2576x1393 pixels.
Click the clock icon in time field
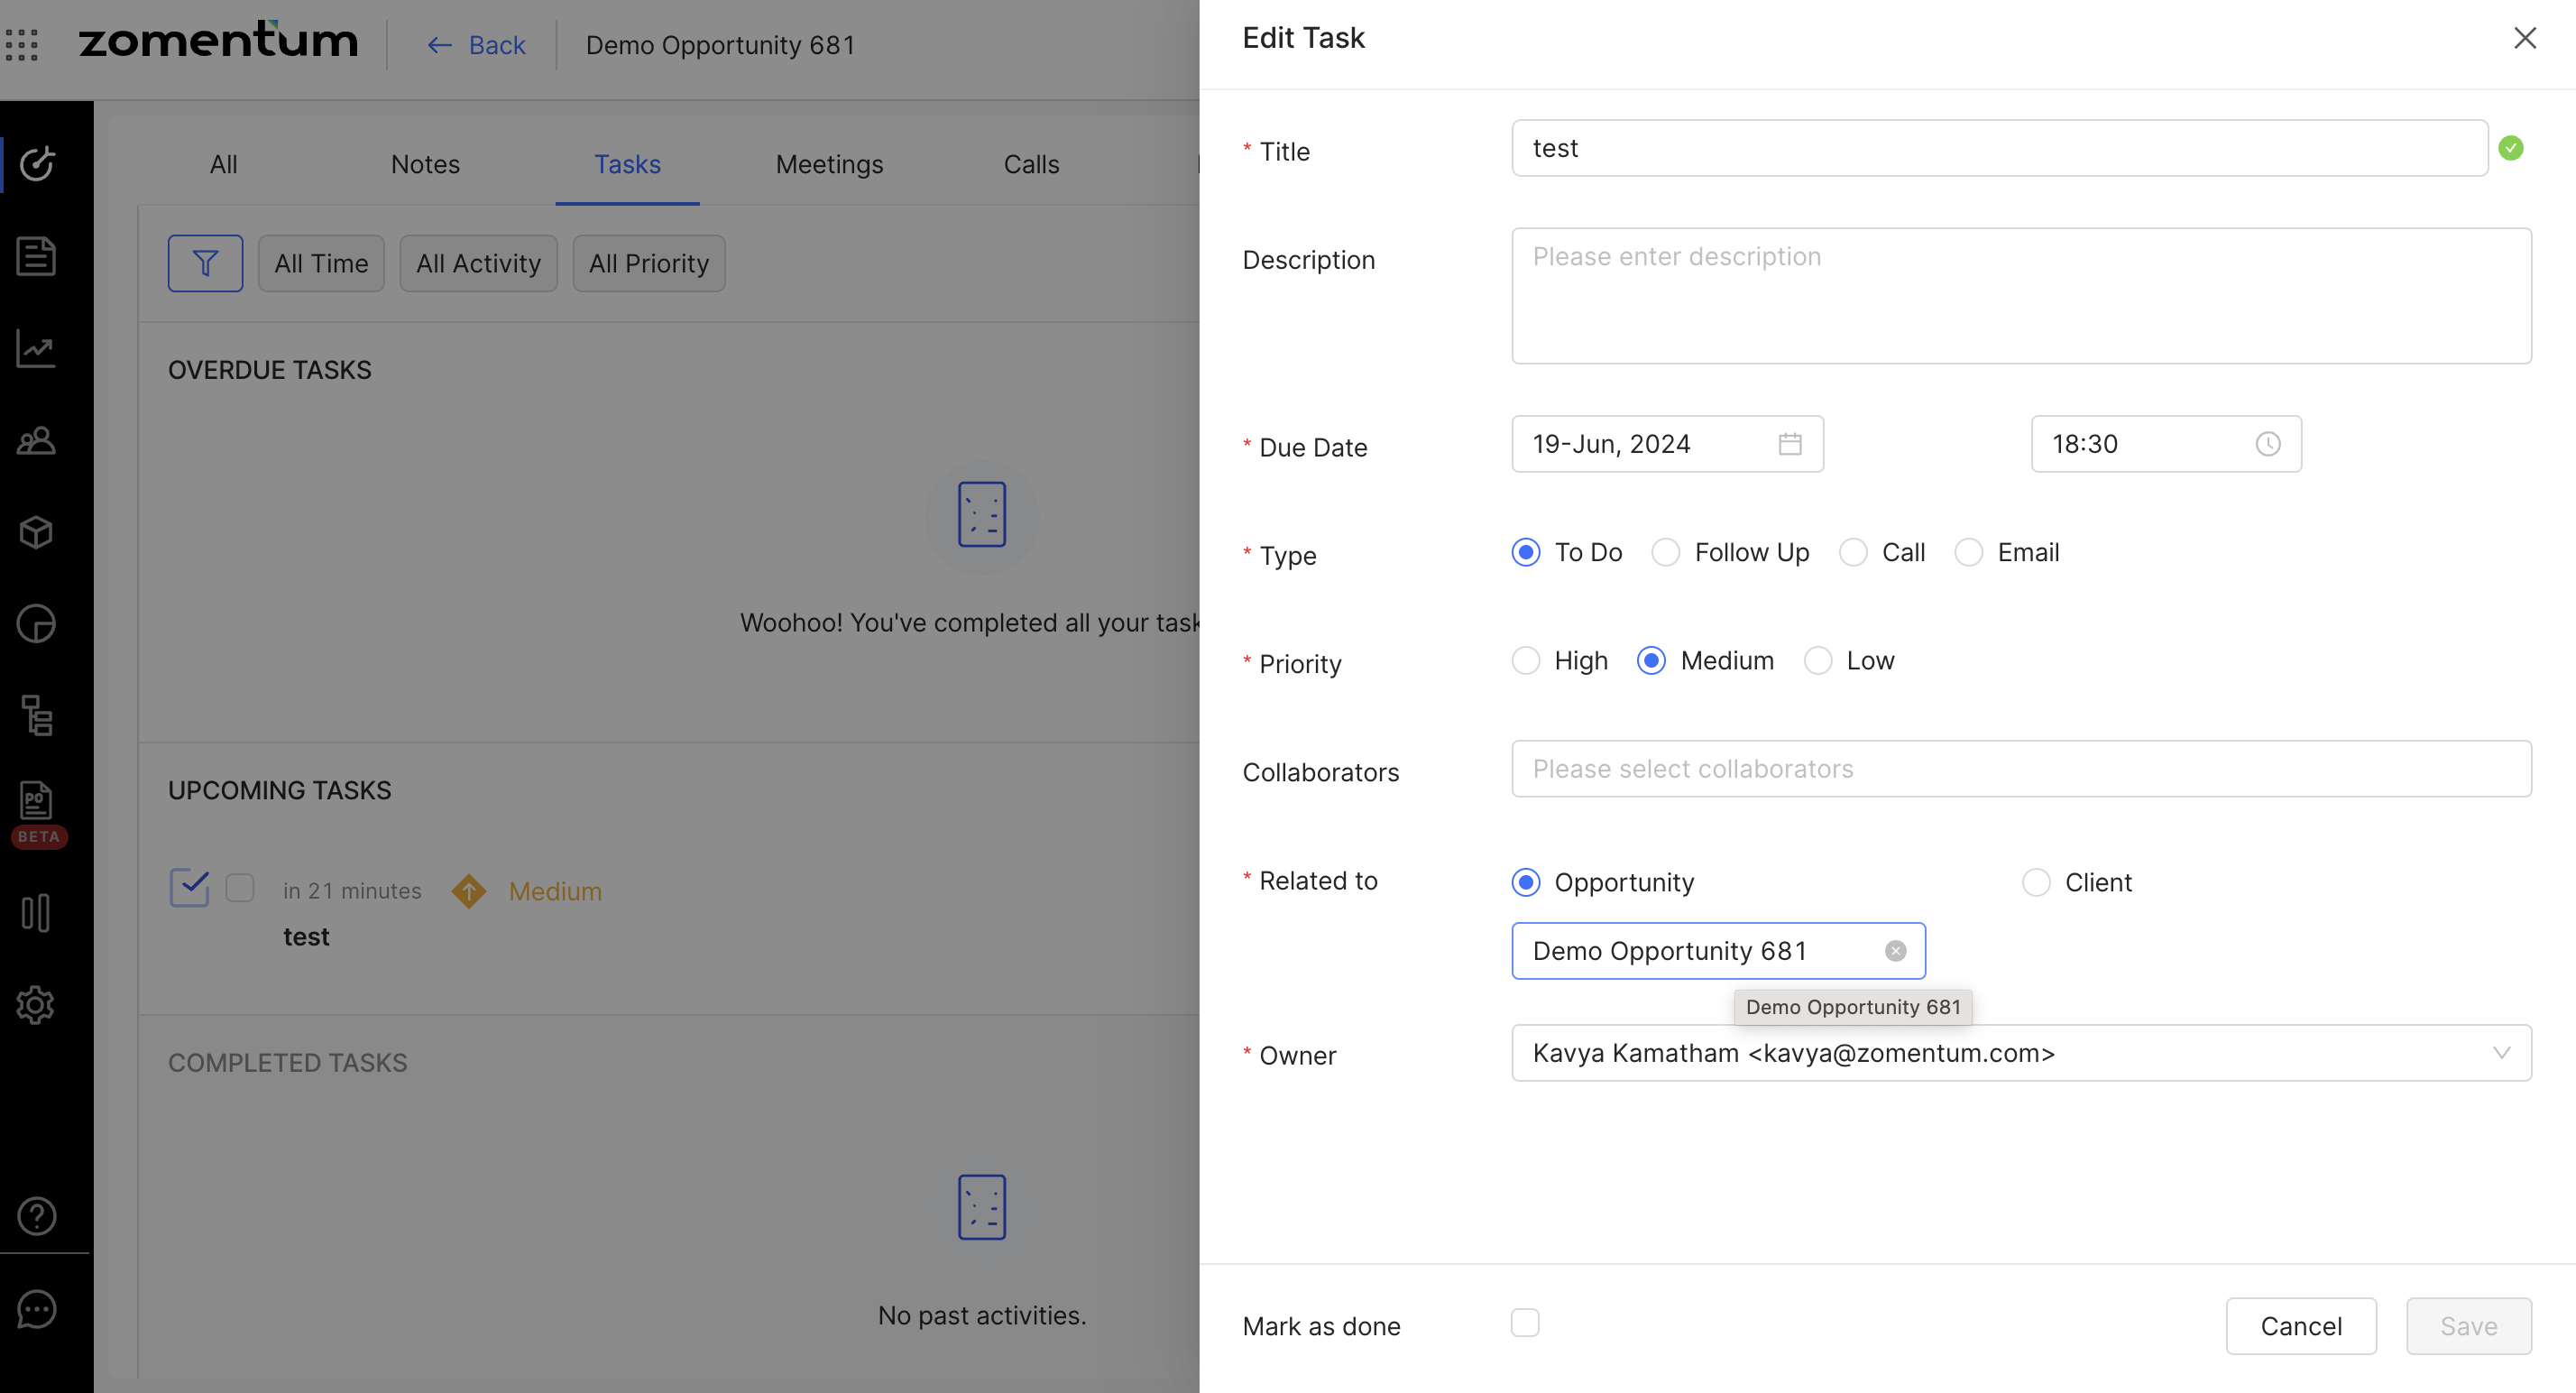2267,444
